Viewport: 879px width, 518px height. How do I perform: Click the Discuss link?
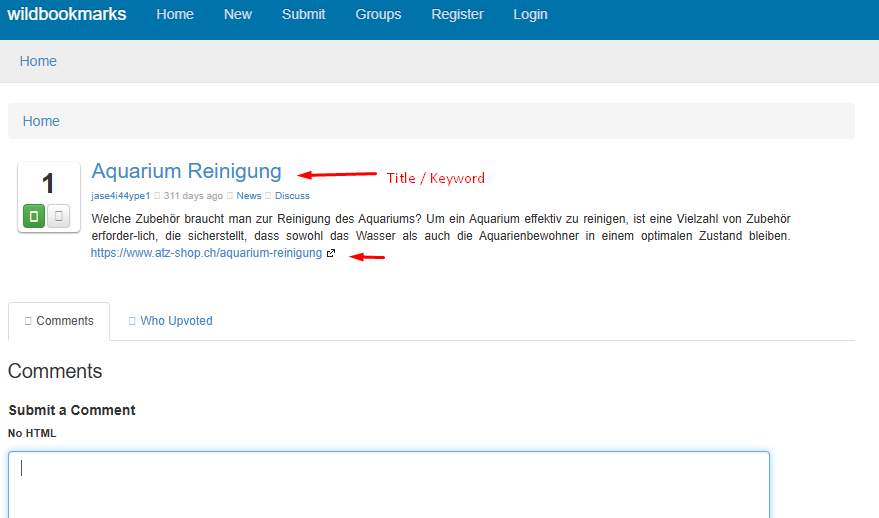click(x=292, y=196)
